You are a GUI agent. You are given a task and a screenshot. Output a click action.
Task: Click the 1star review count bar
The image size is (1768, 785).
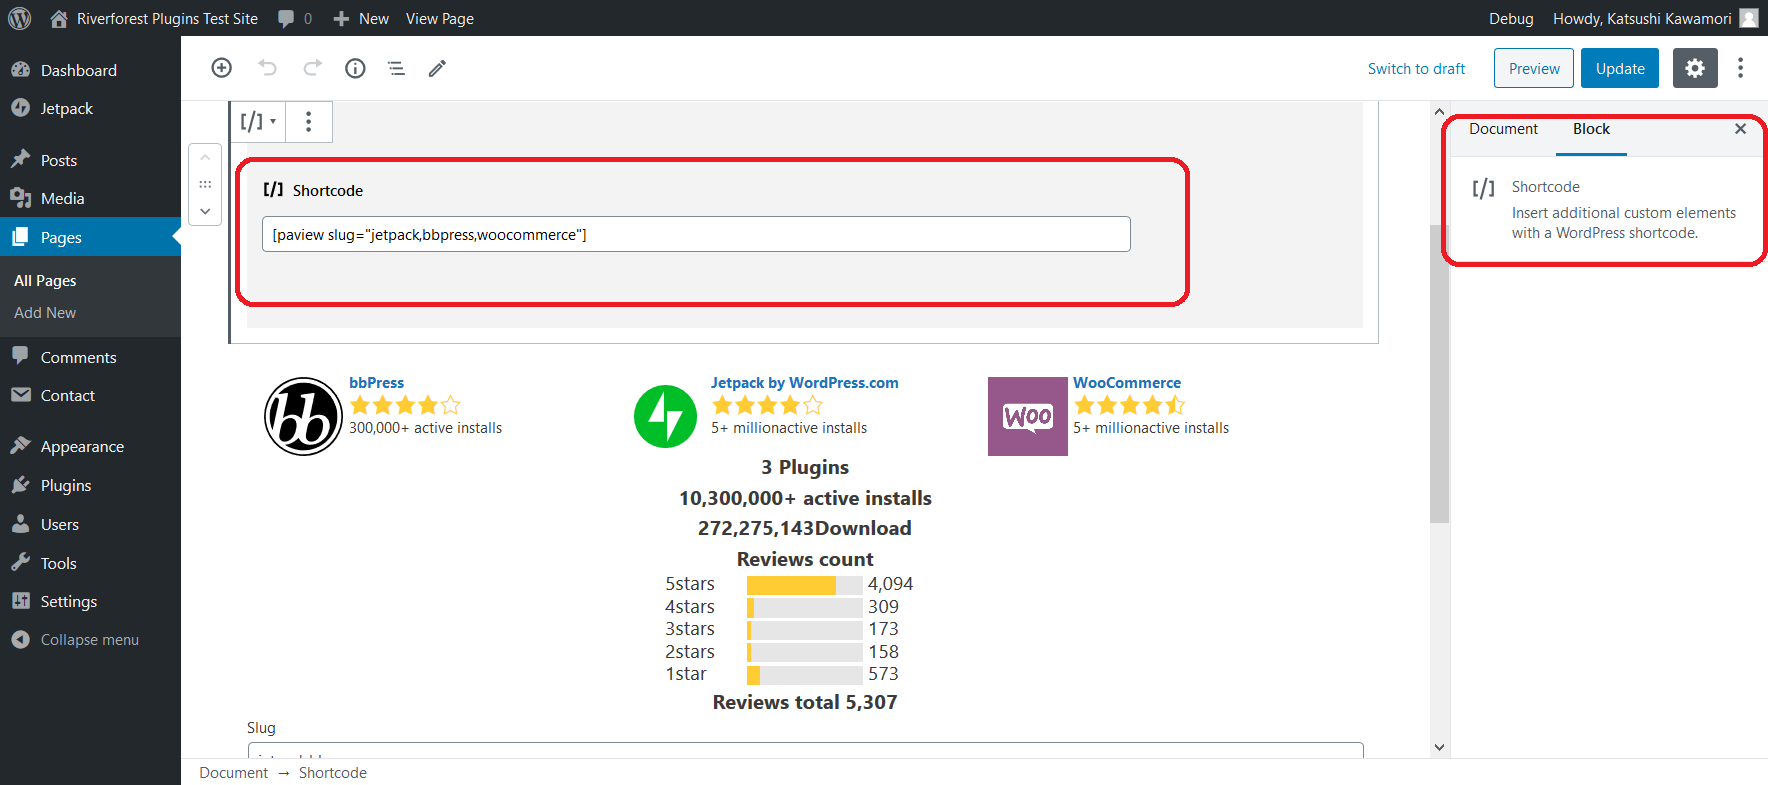(x=804, y=675)
